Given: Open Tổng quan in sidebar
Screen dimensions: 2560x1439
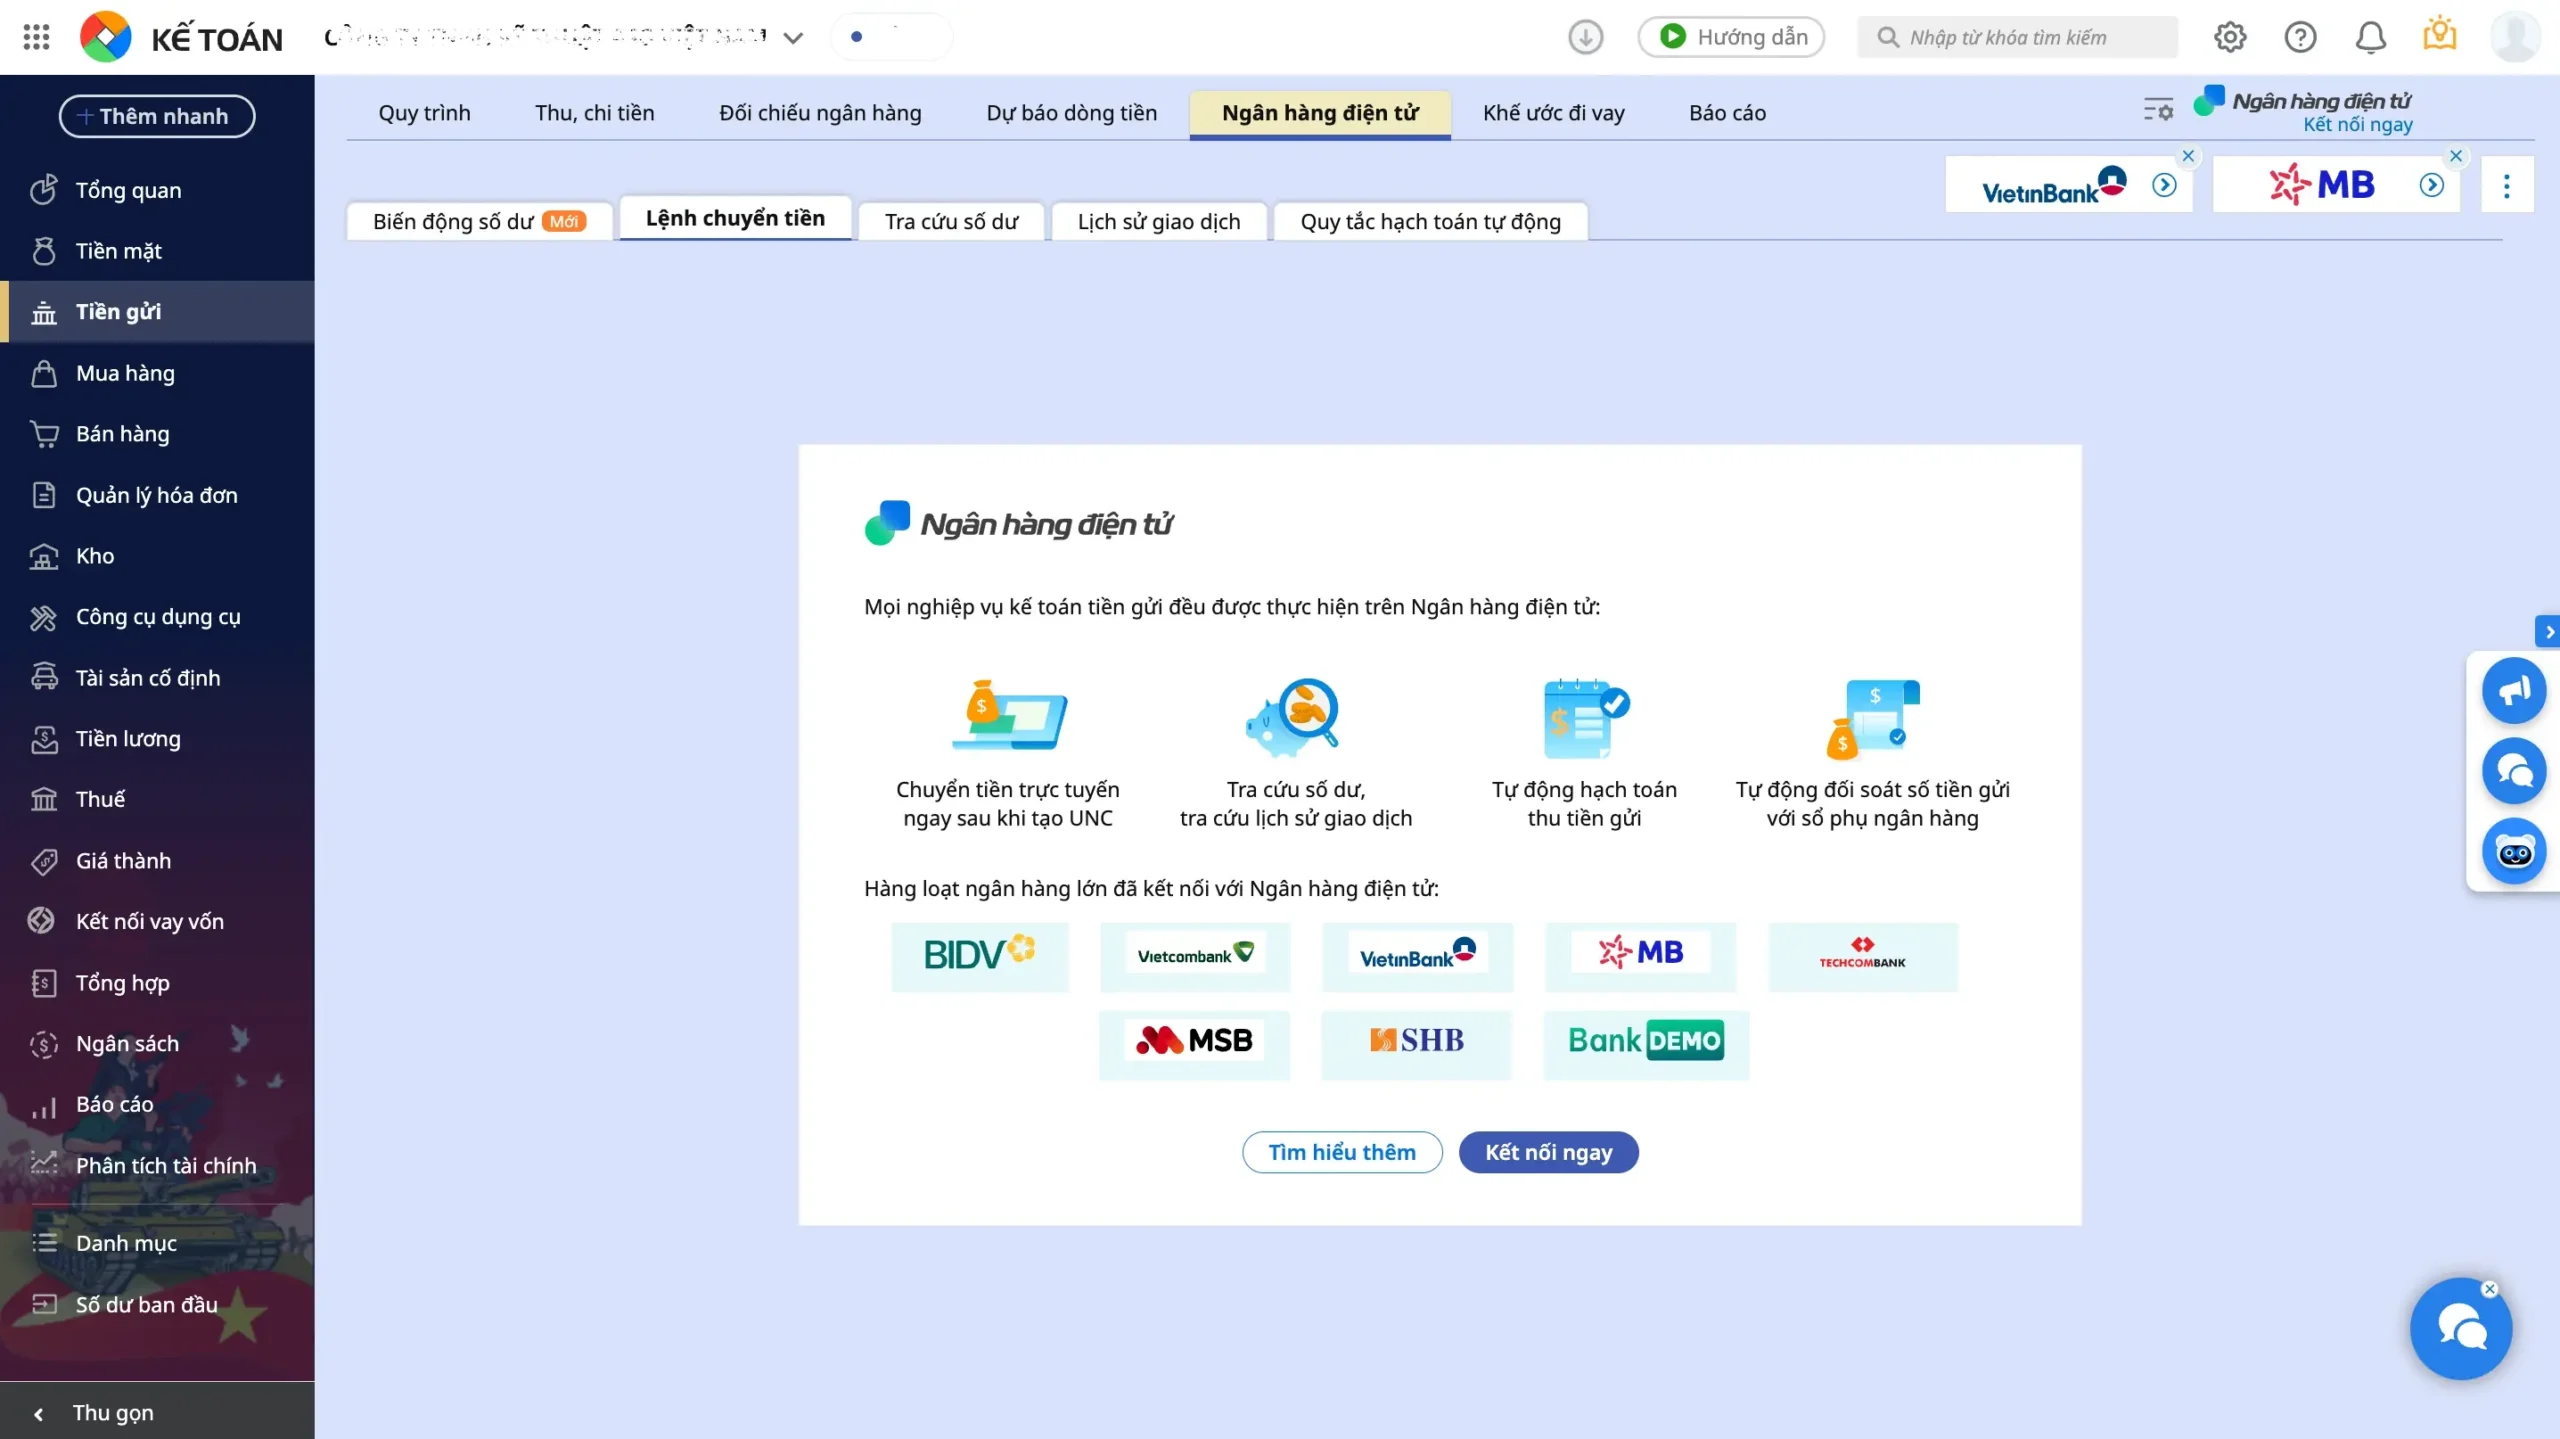Looking at the screenshot, I should pos(157,190).
